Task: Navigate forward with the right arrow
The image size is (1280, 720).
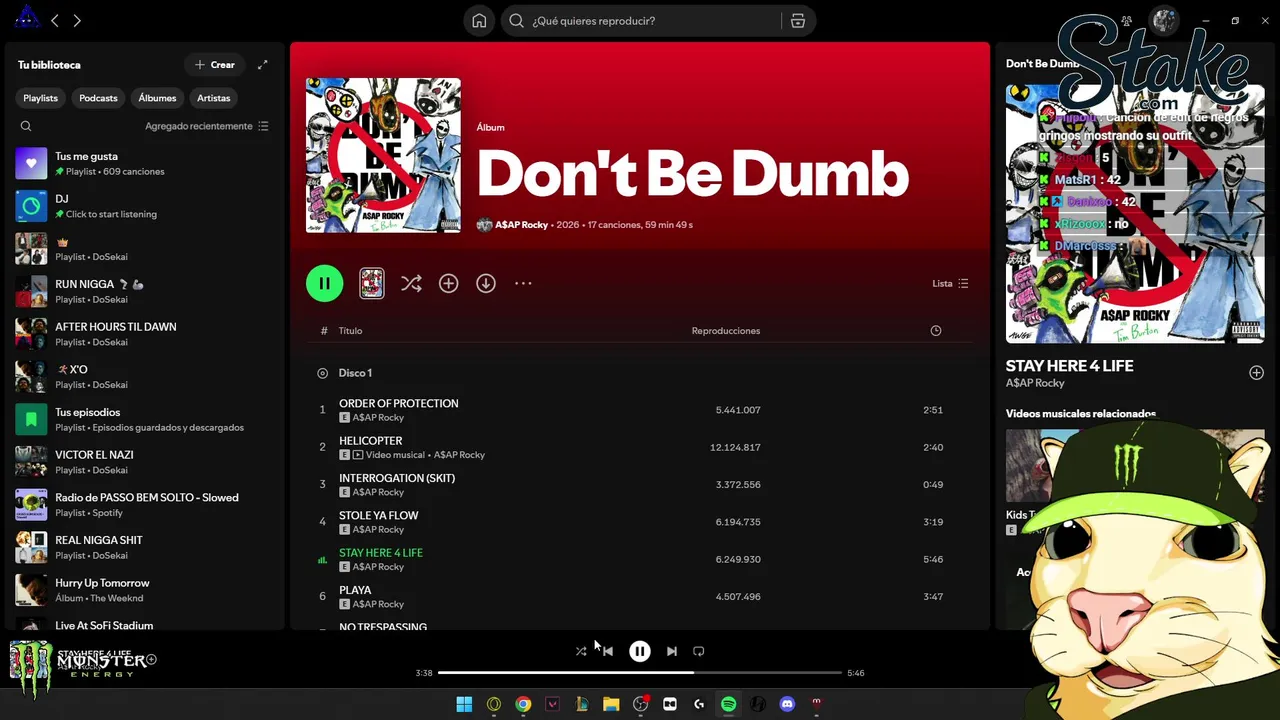Action: tap(77, 20)
